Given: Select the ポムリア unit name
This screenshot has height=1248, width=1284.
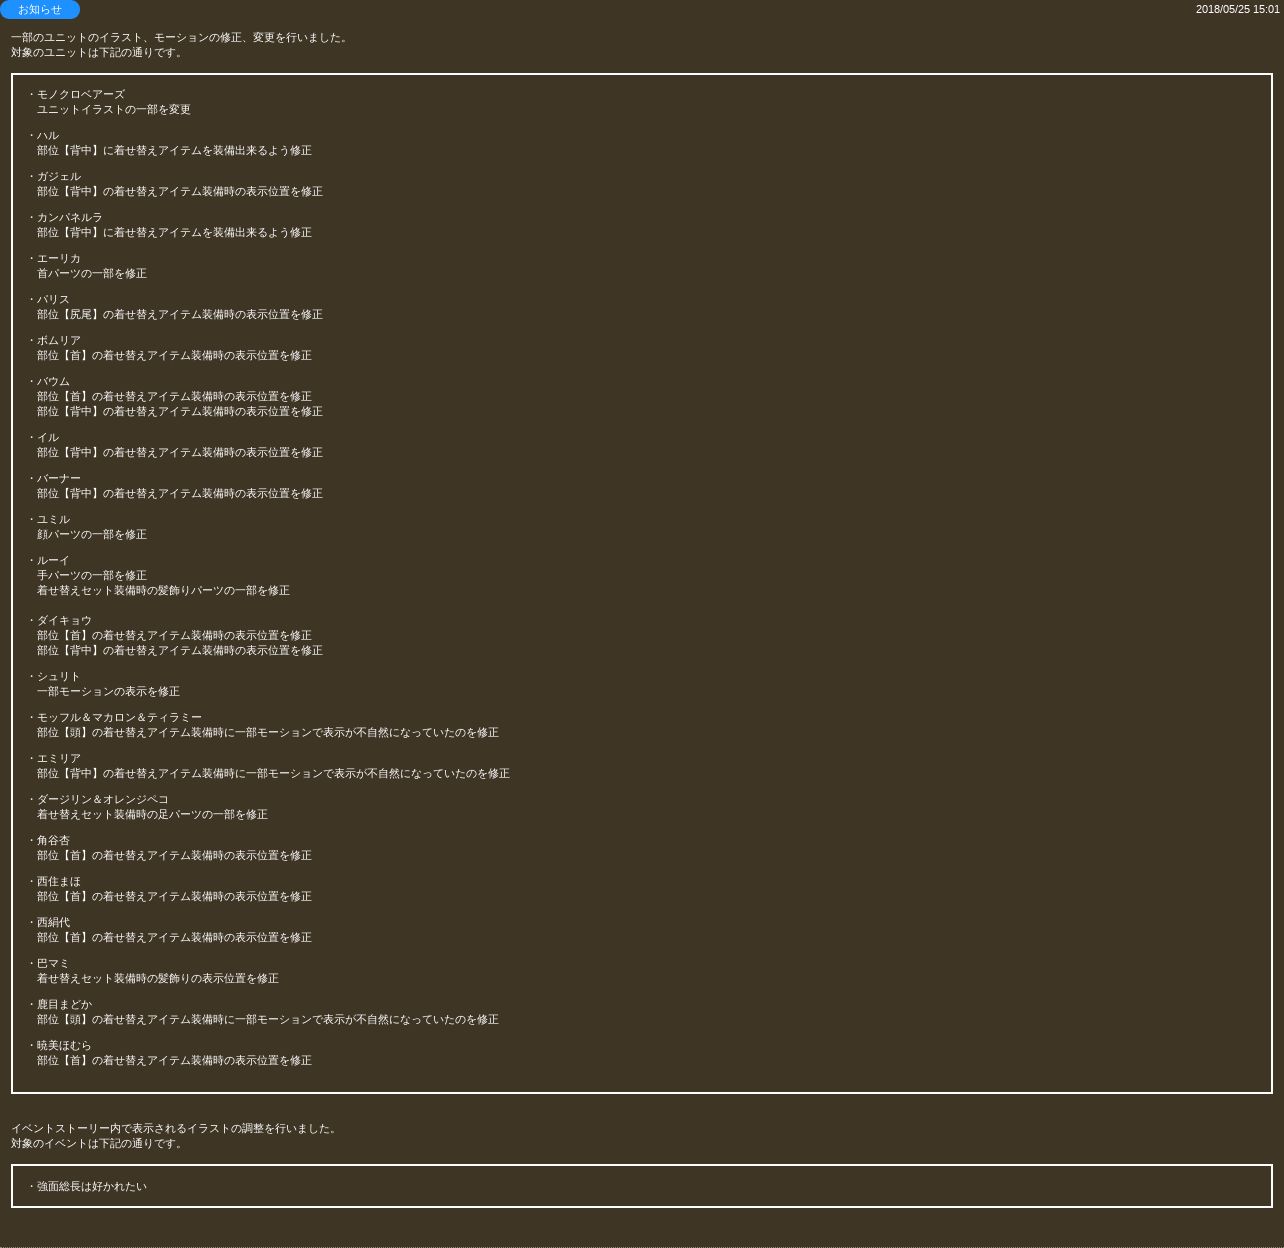Looking at the screenshot, I should (x=59, y=341).
